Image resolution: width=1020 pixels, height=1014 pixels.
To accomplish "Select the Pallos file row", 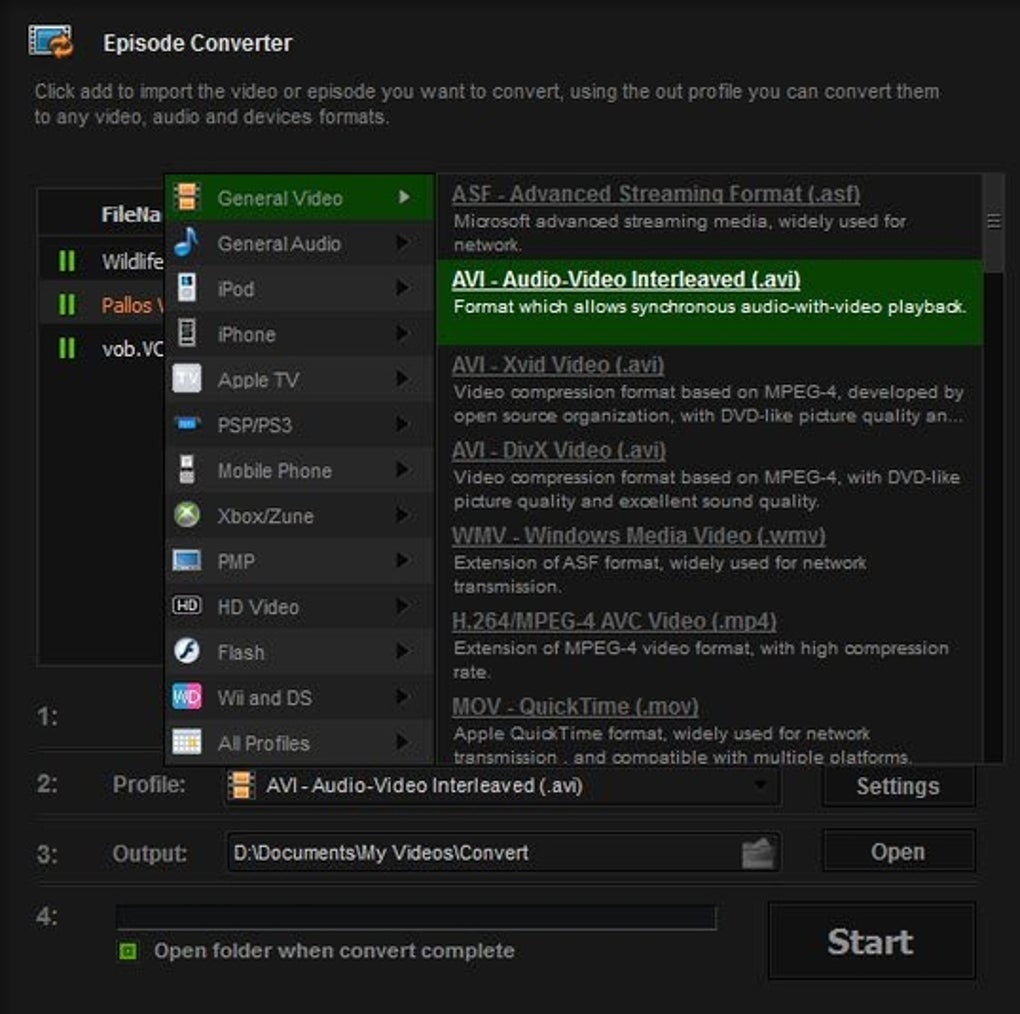I will click(101, 304).
